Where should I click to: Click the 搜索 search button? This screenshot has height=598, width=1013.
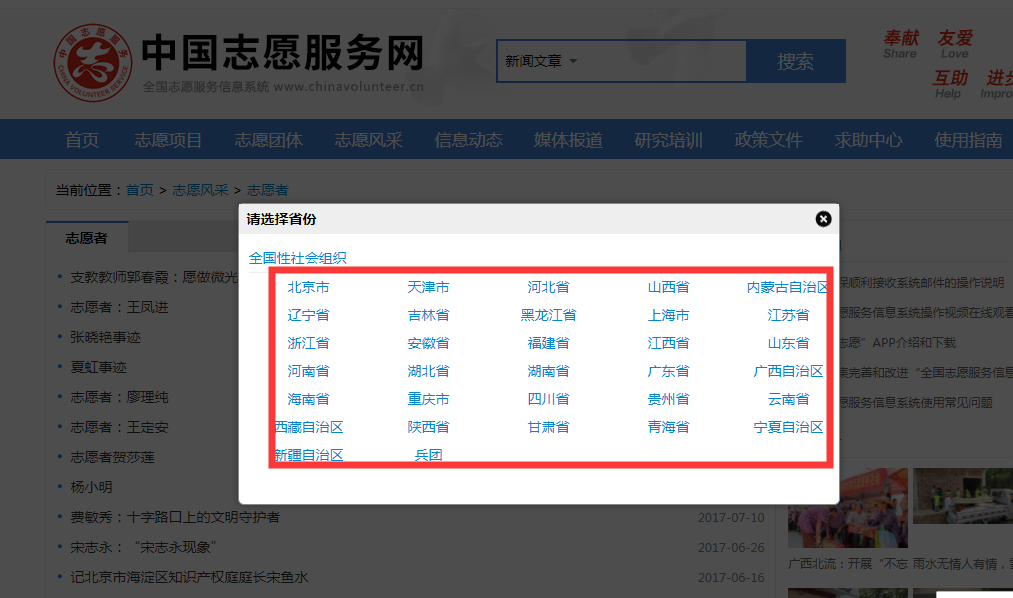pyautogui.click(x=795, y=61)
